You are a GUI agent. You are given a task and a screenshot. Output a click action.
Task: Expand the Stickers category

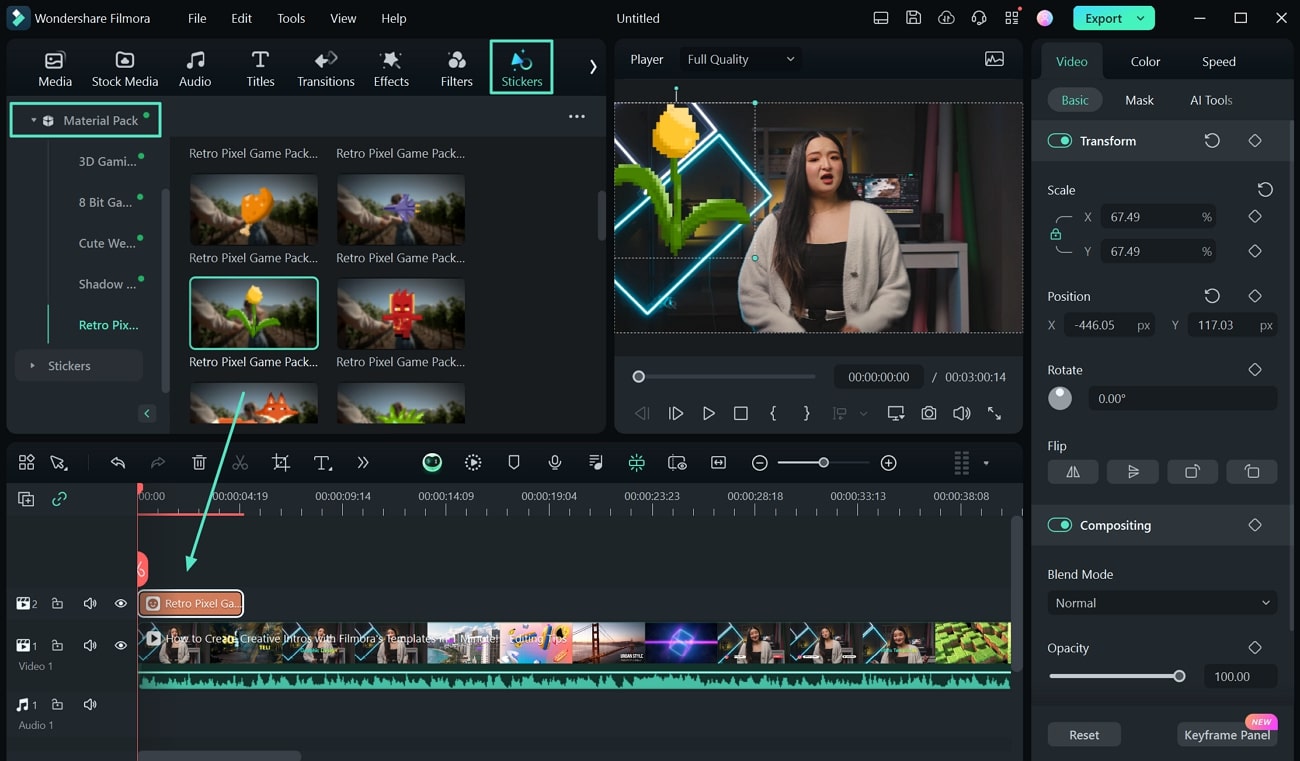32,366
